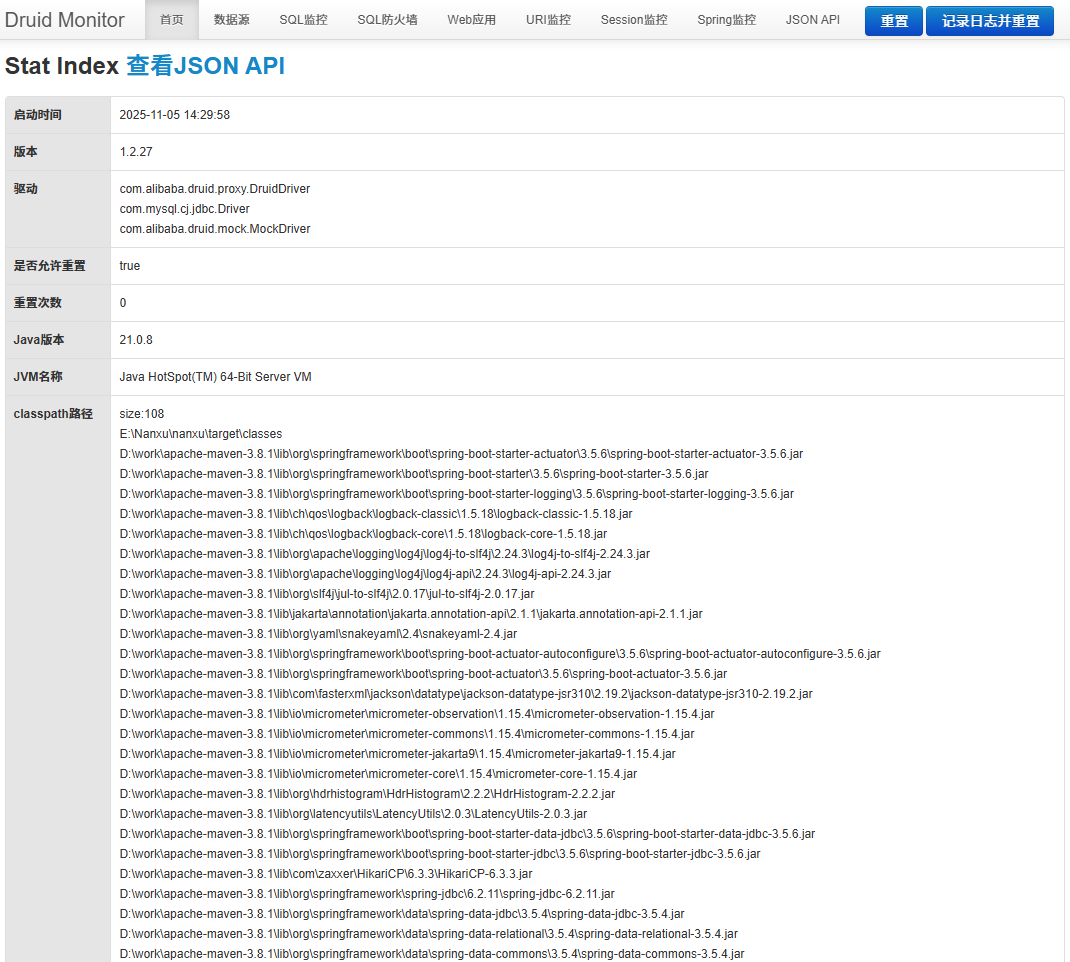Switch to the 数据源 tab
The height and width of the screenshot is (962, 1070).
pyautogui.click(x=232, y=19)
